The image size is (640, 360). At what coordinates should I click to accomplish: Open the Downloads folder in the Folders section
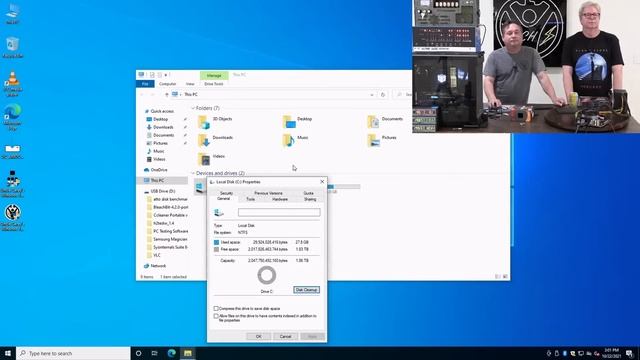click(x=216, y=140)
